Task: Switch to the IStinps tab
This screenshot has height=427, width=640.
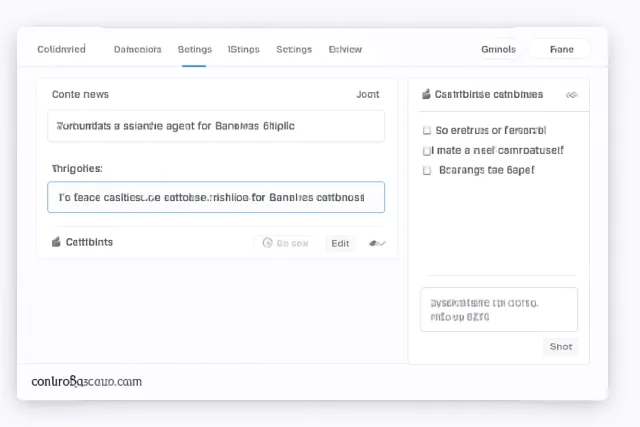Action: click(x=244, y=49)
